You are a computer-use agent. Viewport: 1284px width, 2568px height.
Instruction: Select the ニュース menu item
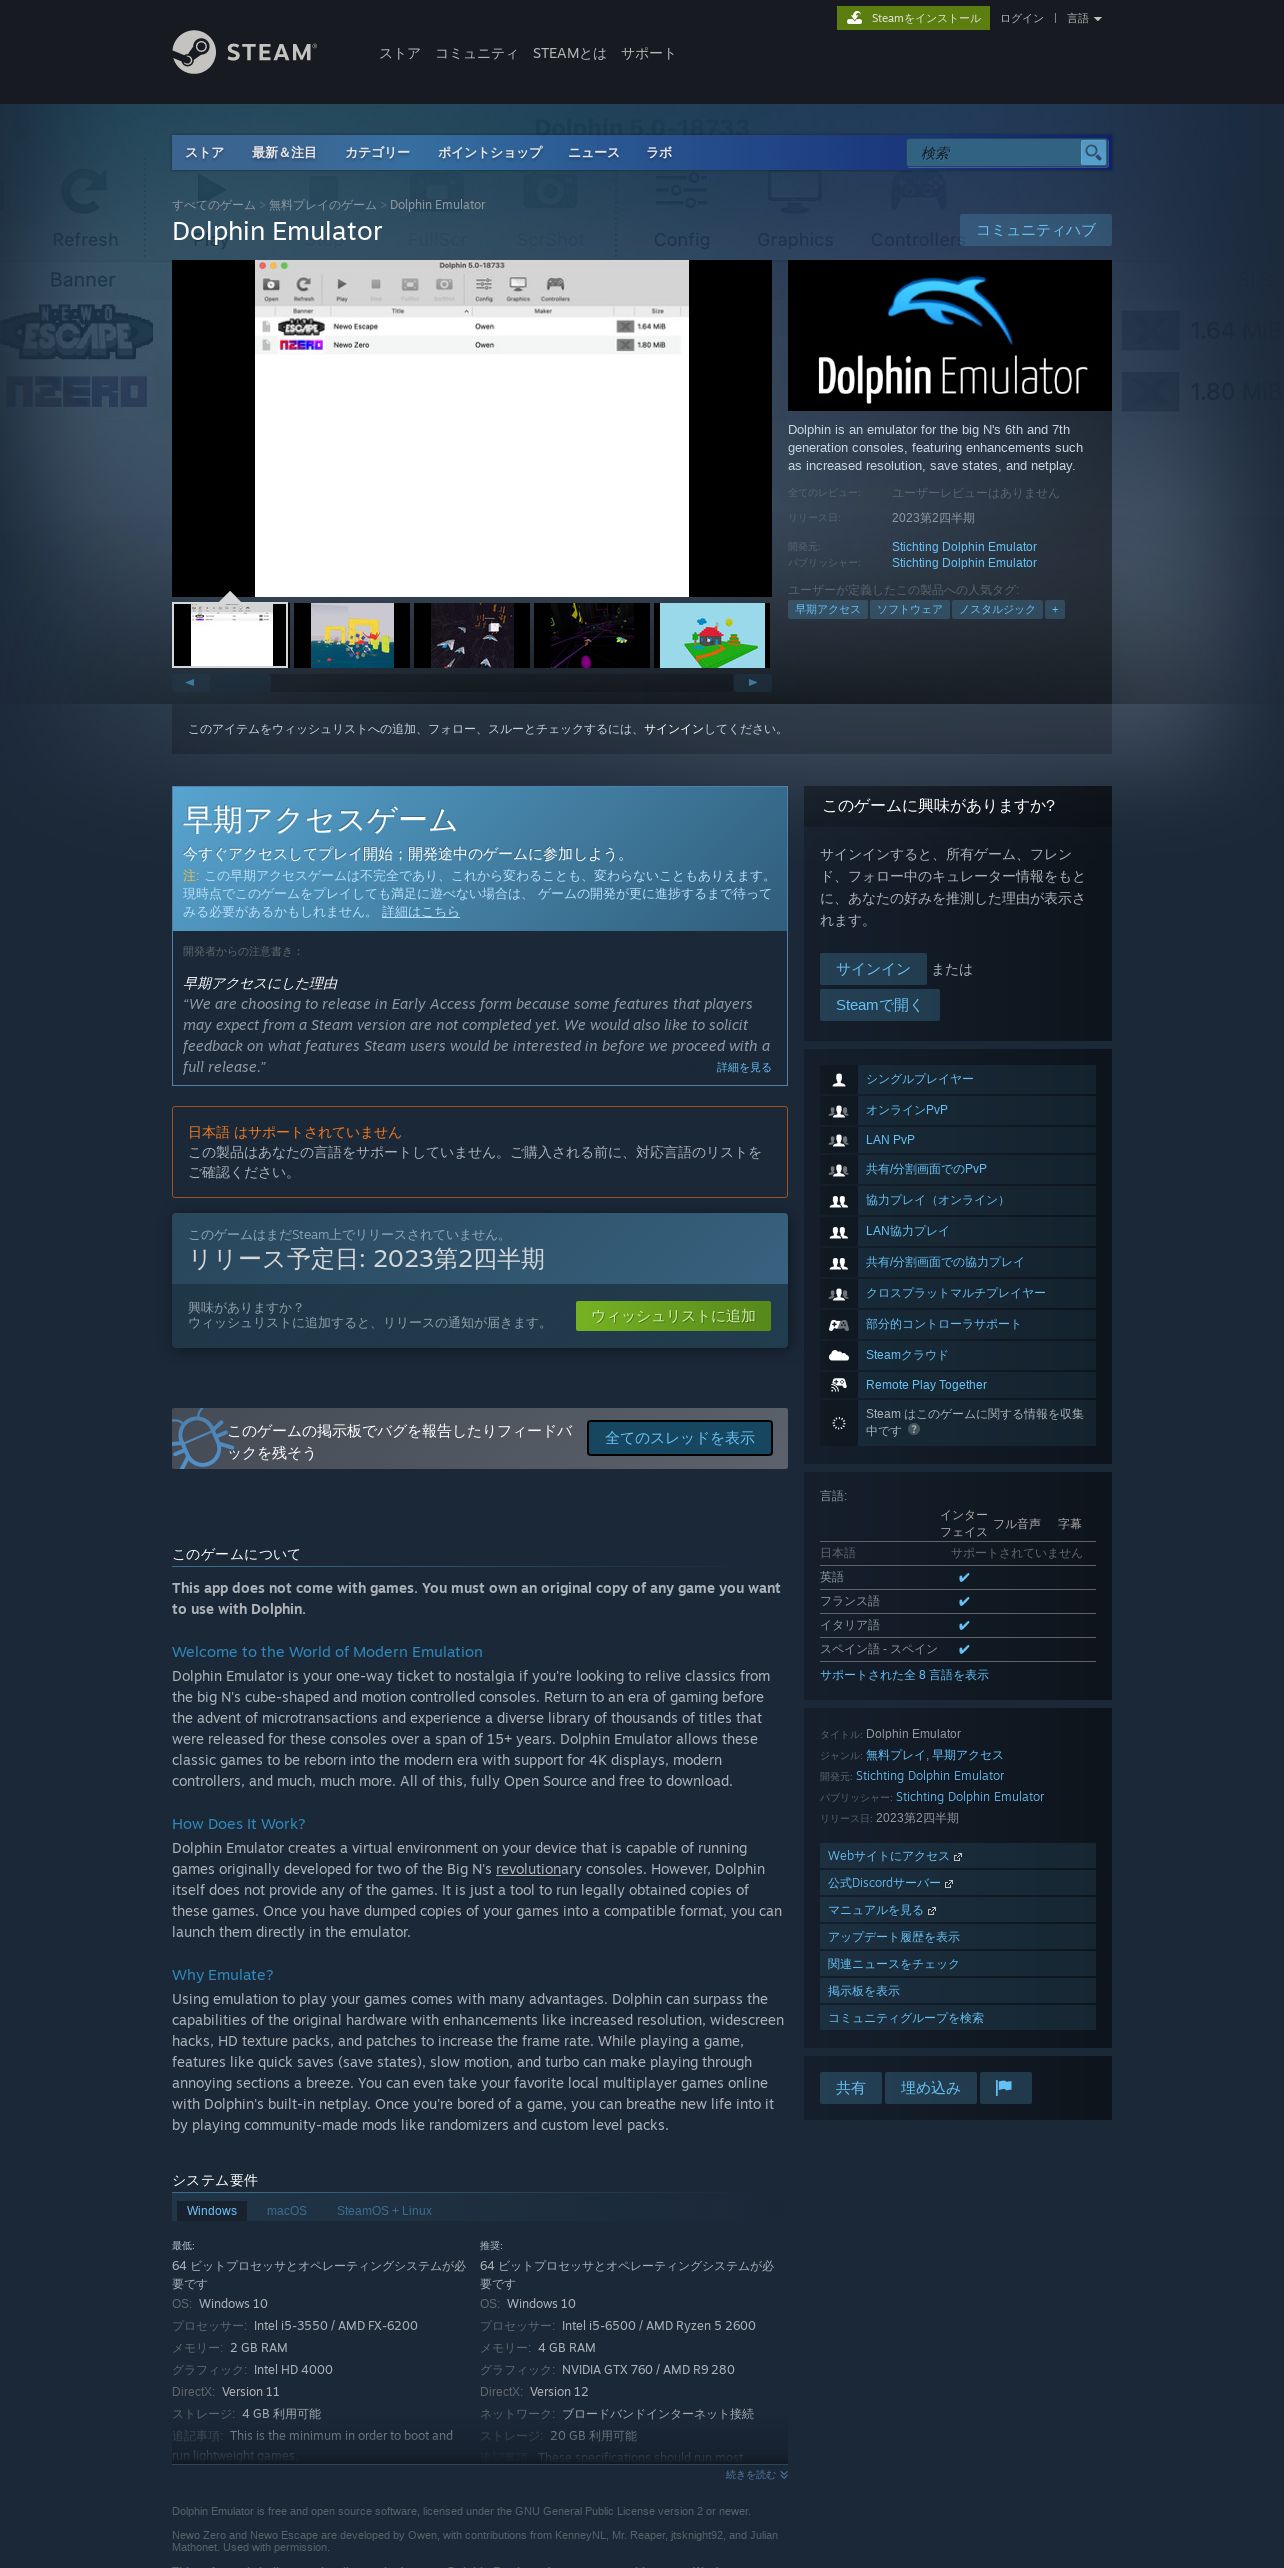594,152
